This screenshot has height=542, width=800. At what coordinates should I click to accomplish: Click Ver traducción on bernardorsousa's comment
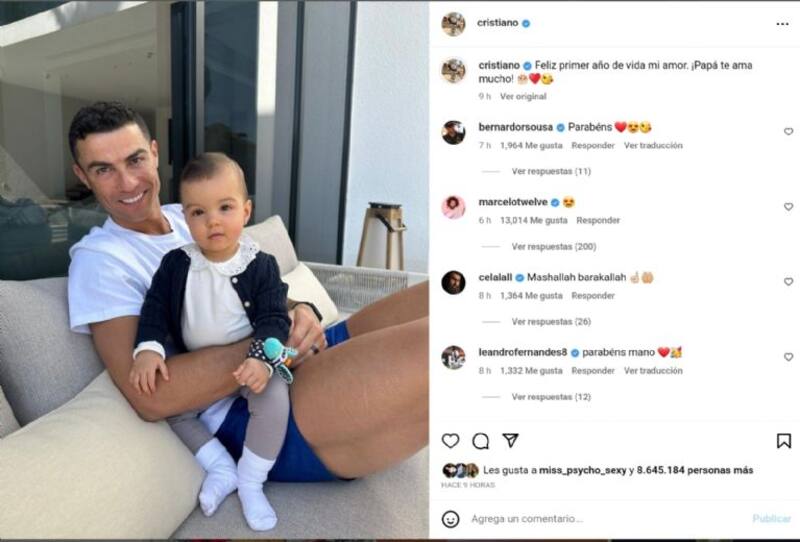click(x=653, y=145)
